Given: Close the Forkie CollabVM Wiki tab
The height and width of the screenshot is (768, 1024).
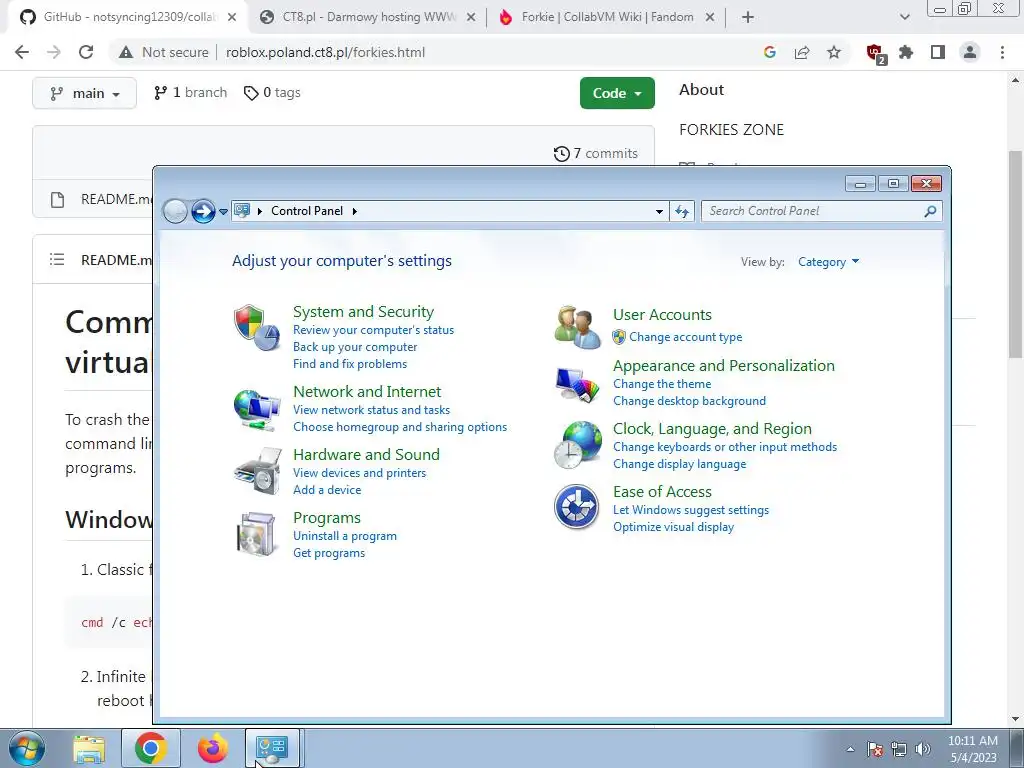Looking at the screenshot, I should 710,18.
